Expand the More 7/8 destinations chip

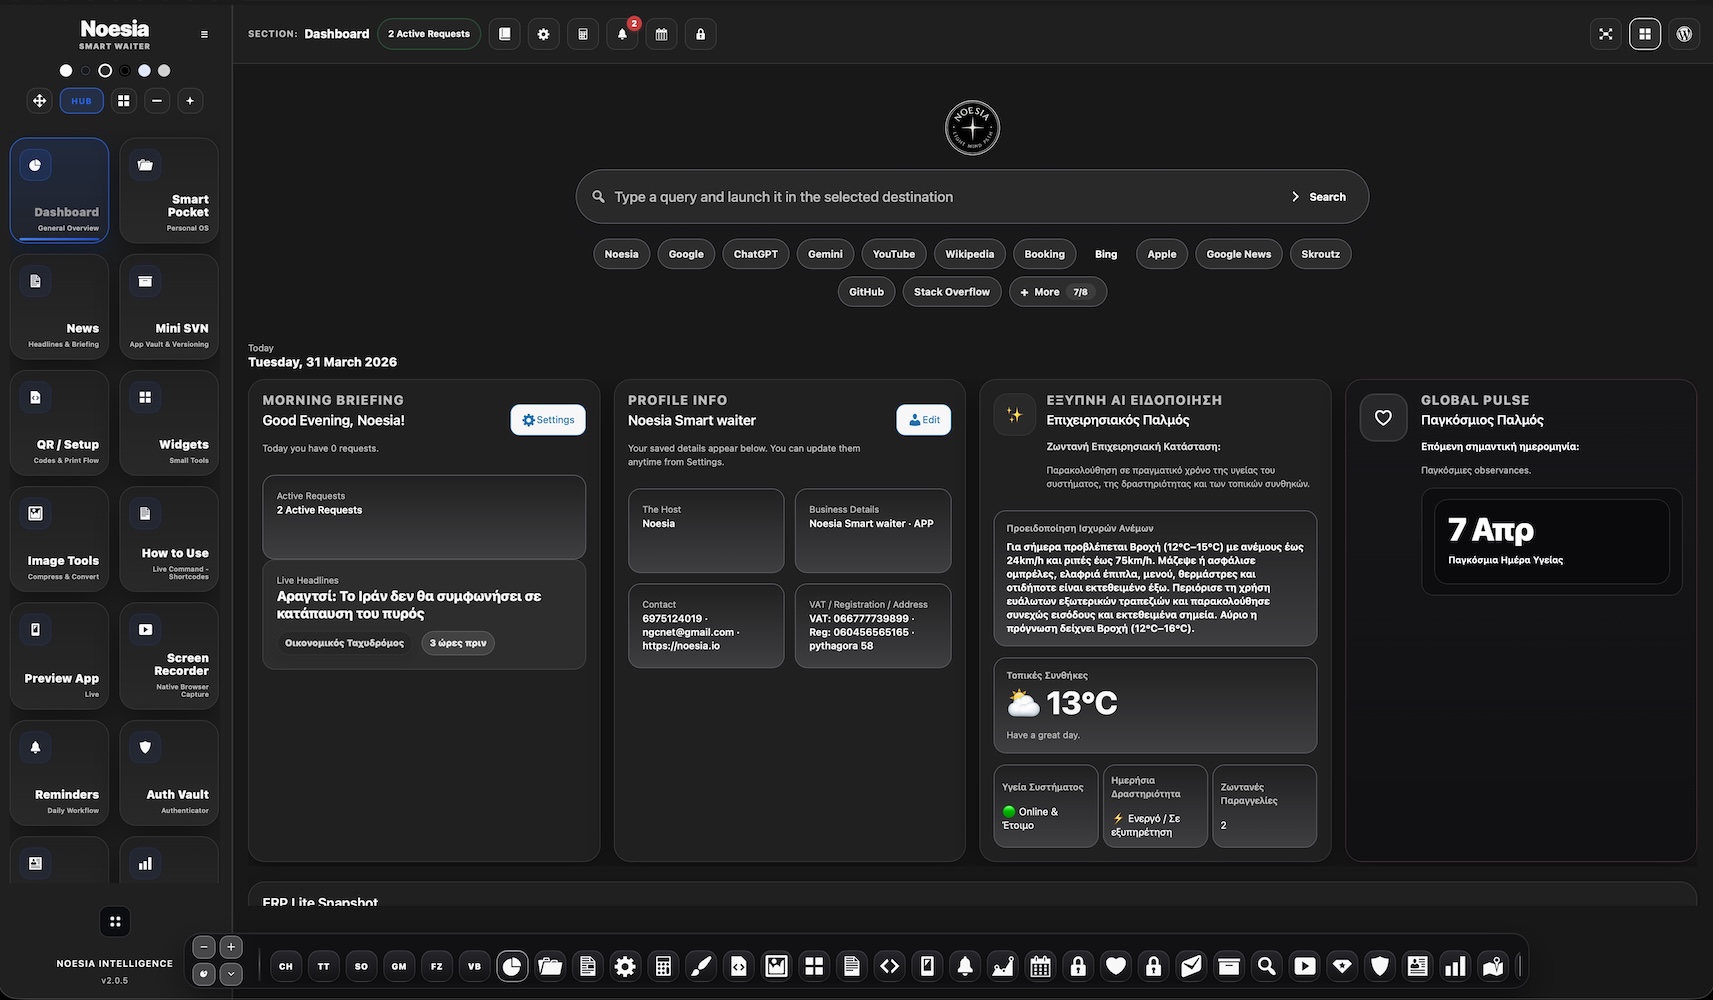(x=1058, y=292)
